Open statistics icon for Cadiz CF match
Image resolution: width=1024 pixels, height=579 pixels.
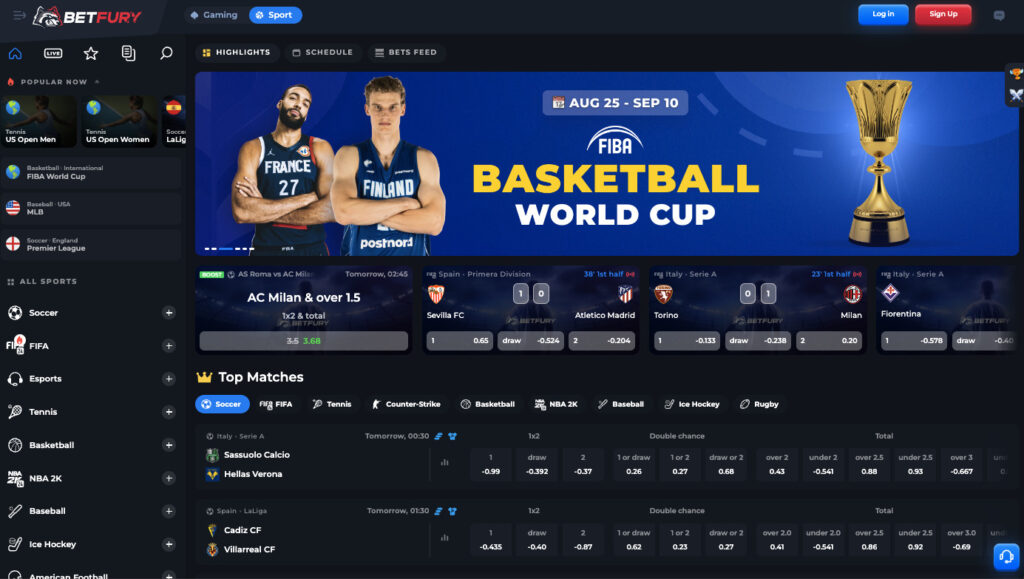[445, 538]
